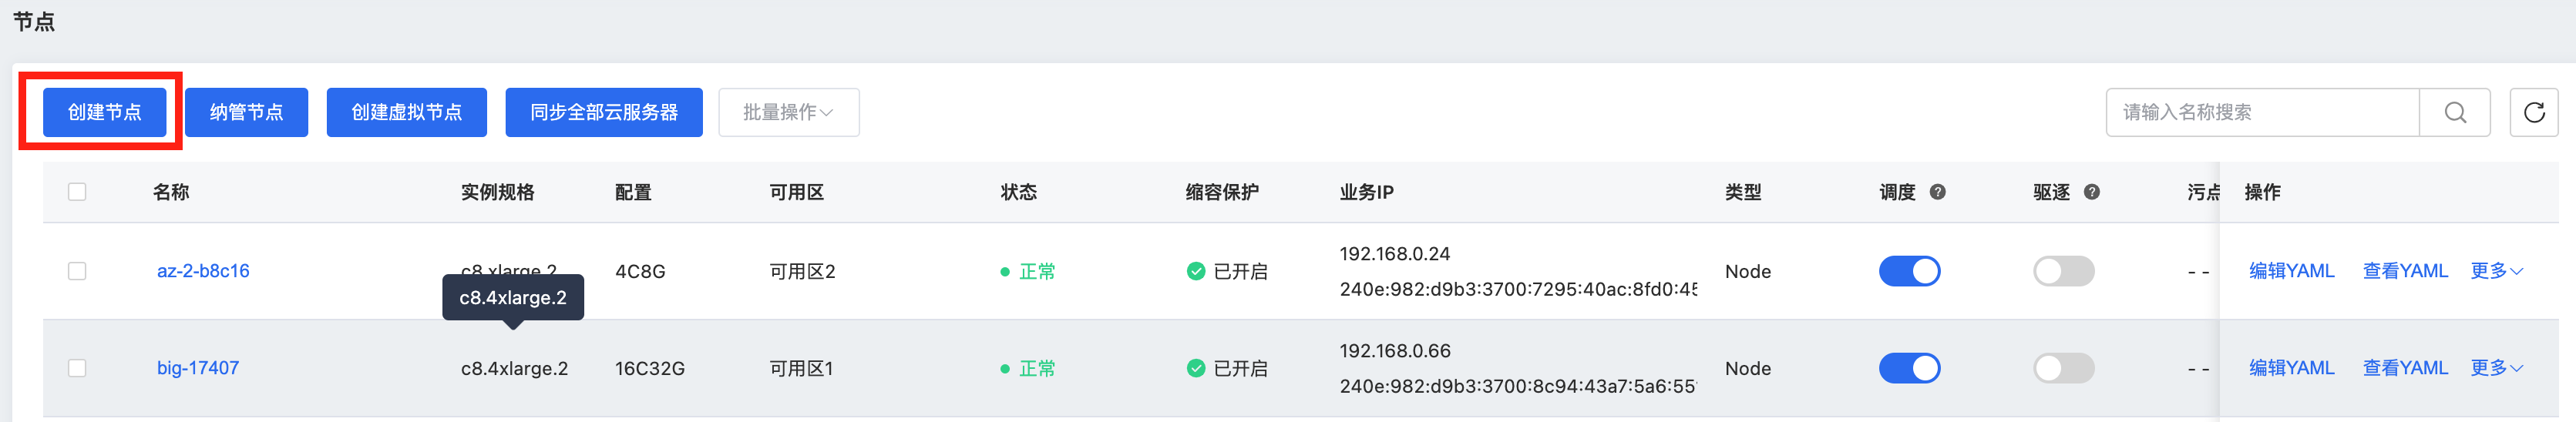Click help icon next to 驱逐 header
The width and height of the screenshot is (2576, 422).
2091,192
